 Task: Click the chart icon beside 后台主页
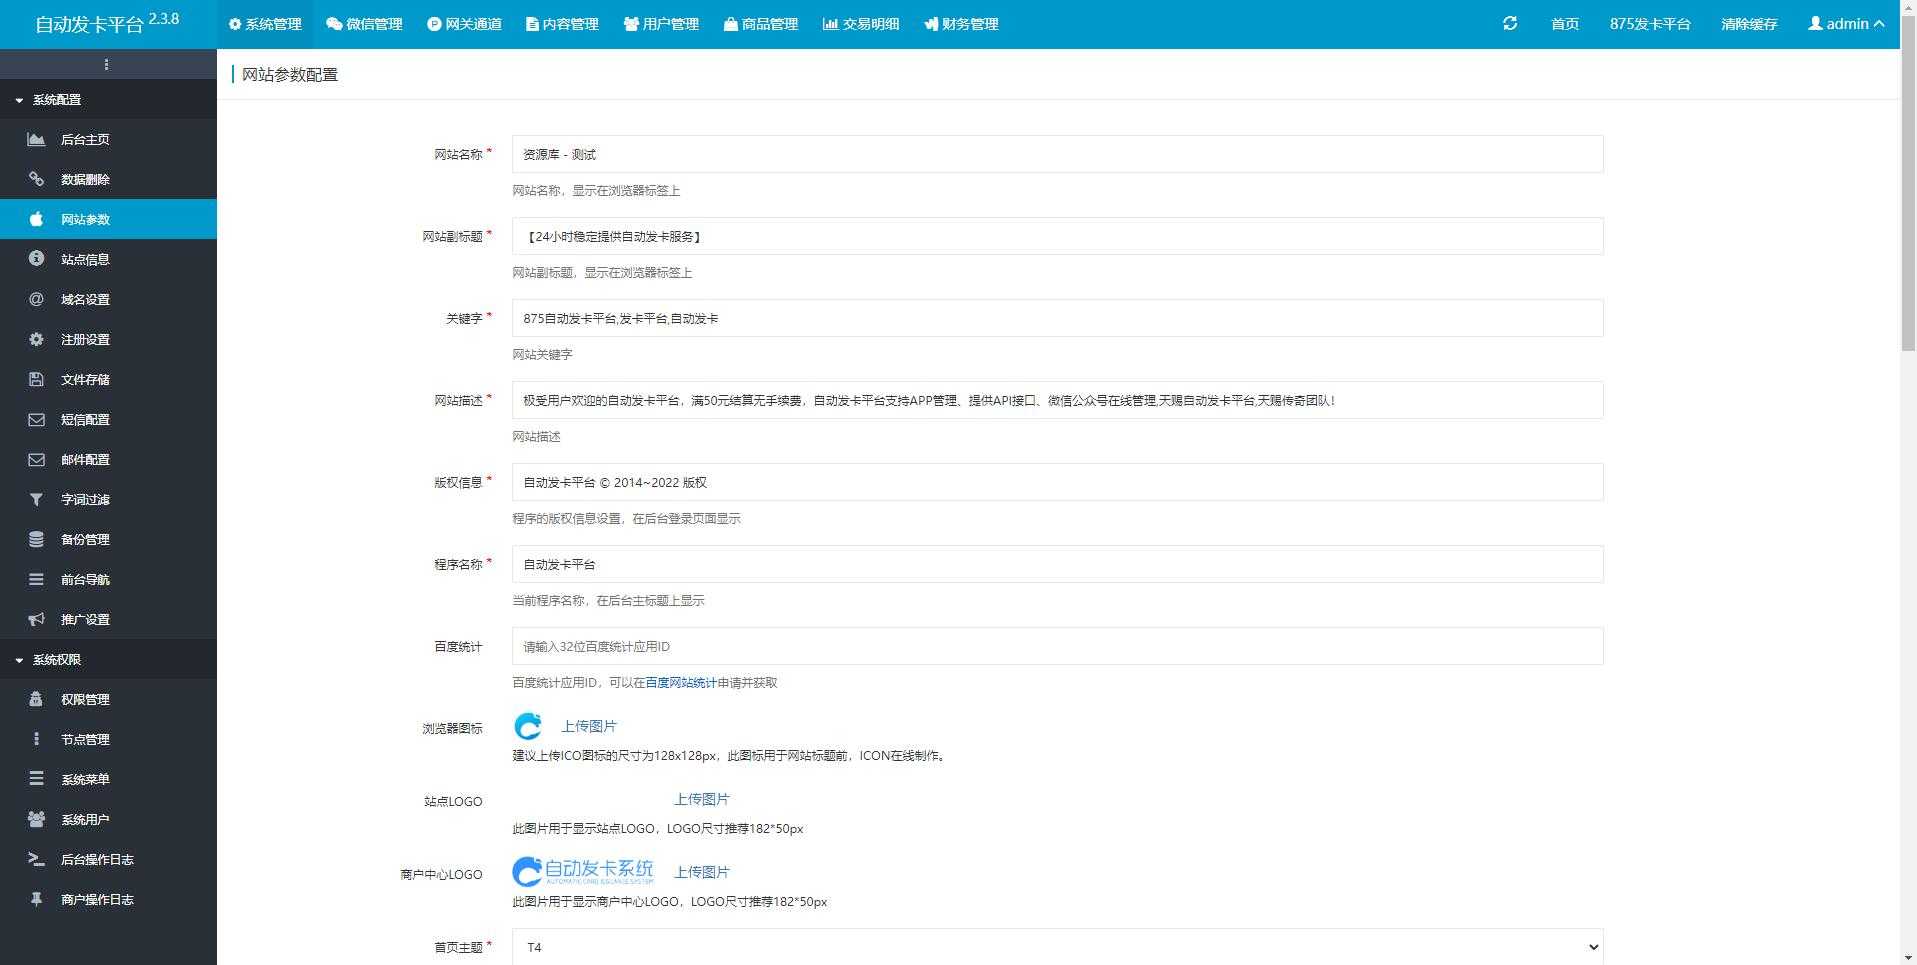pyautogui.click(x=36, y=139)
